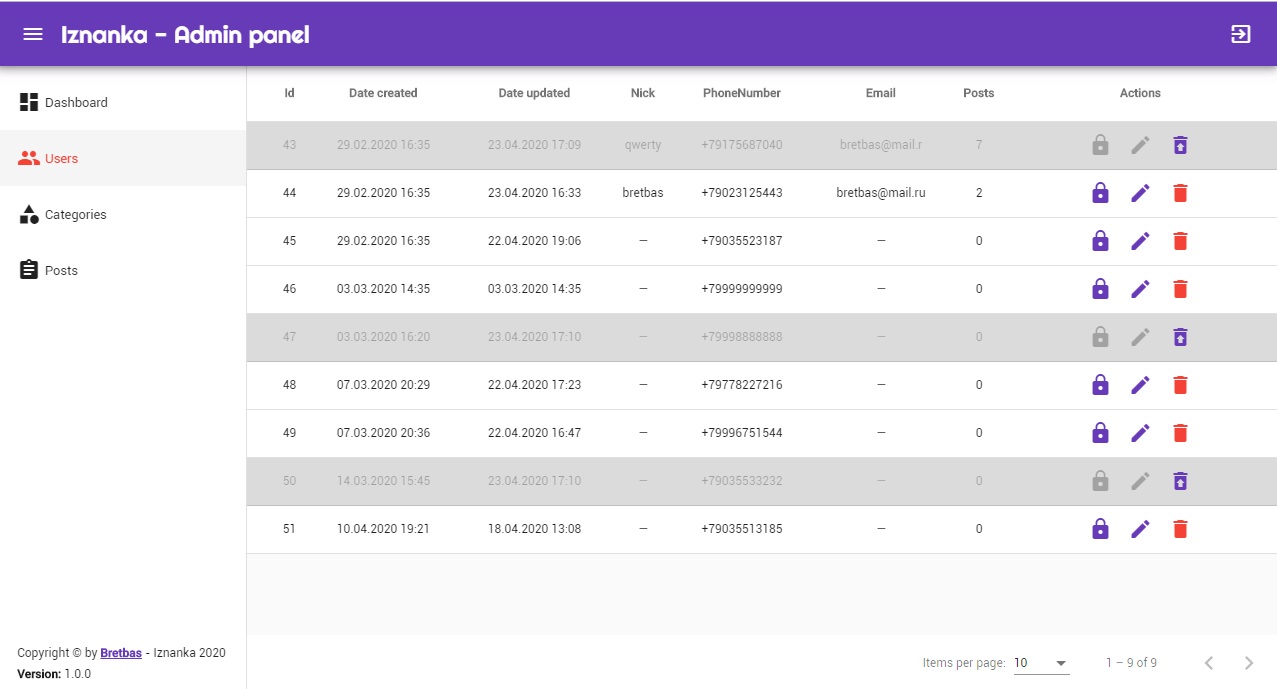
Task: Toggle lock for user 49
Action: tap(1100, 433)
